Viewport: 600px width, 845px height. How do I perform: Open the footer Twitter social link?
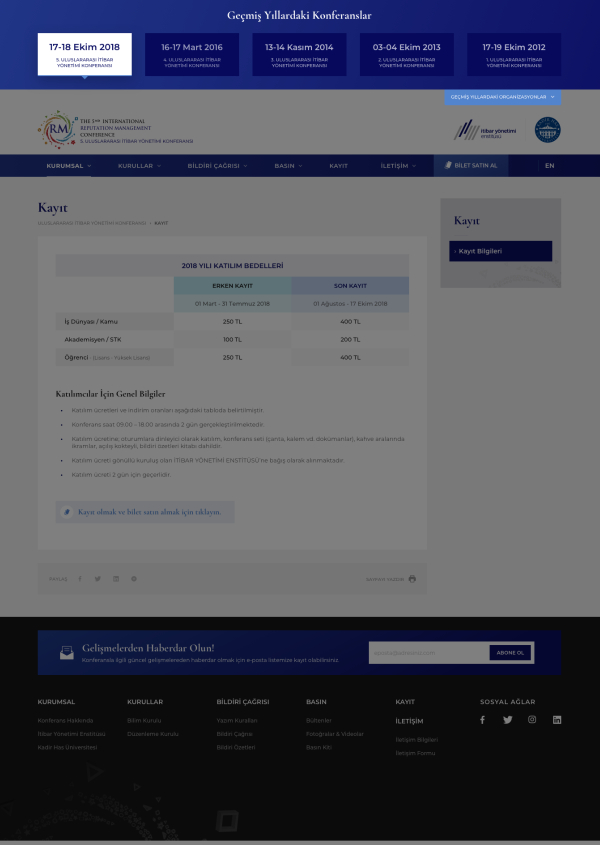click(x=507, y=720)
